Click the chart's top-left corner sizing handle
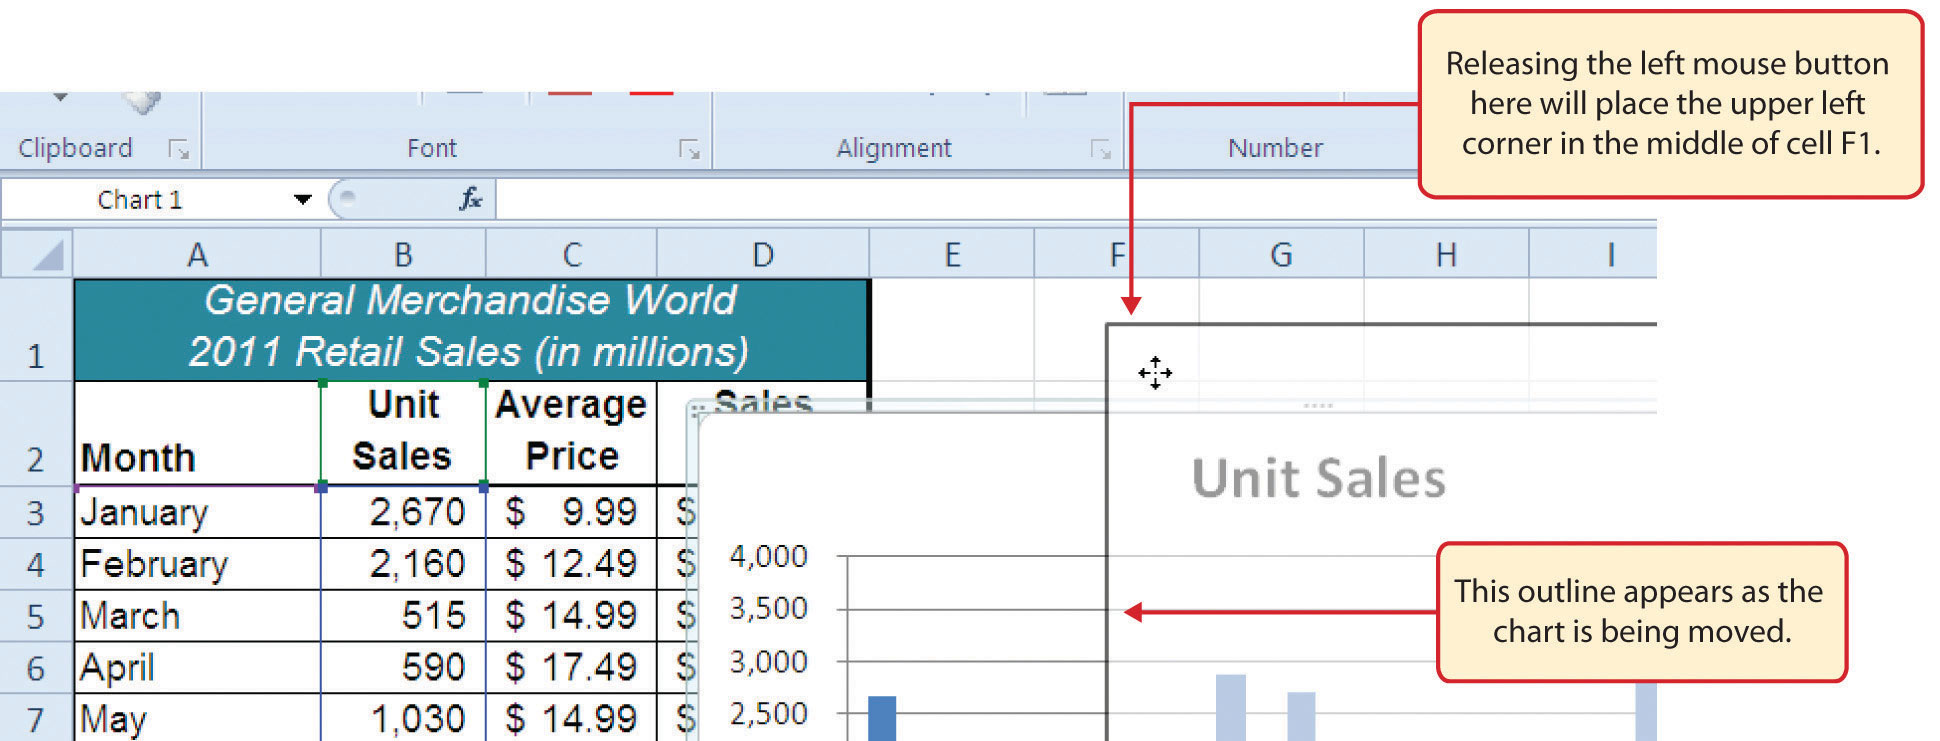This screenshot has width=1940, height=741. coord(696,411)
